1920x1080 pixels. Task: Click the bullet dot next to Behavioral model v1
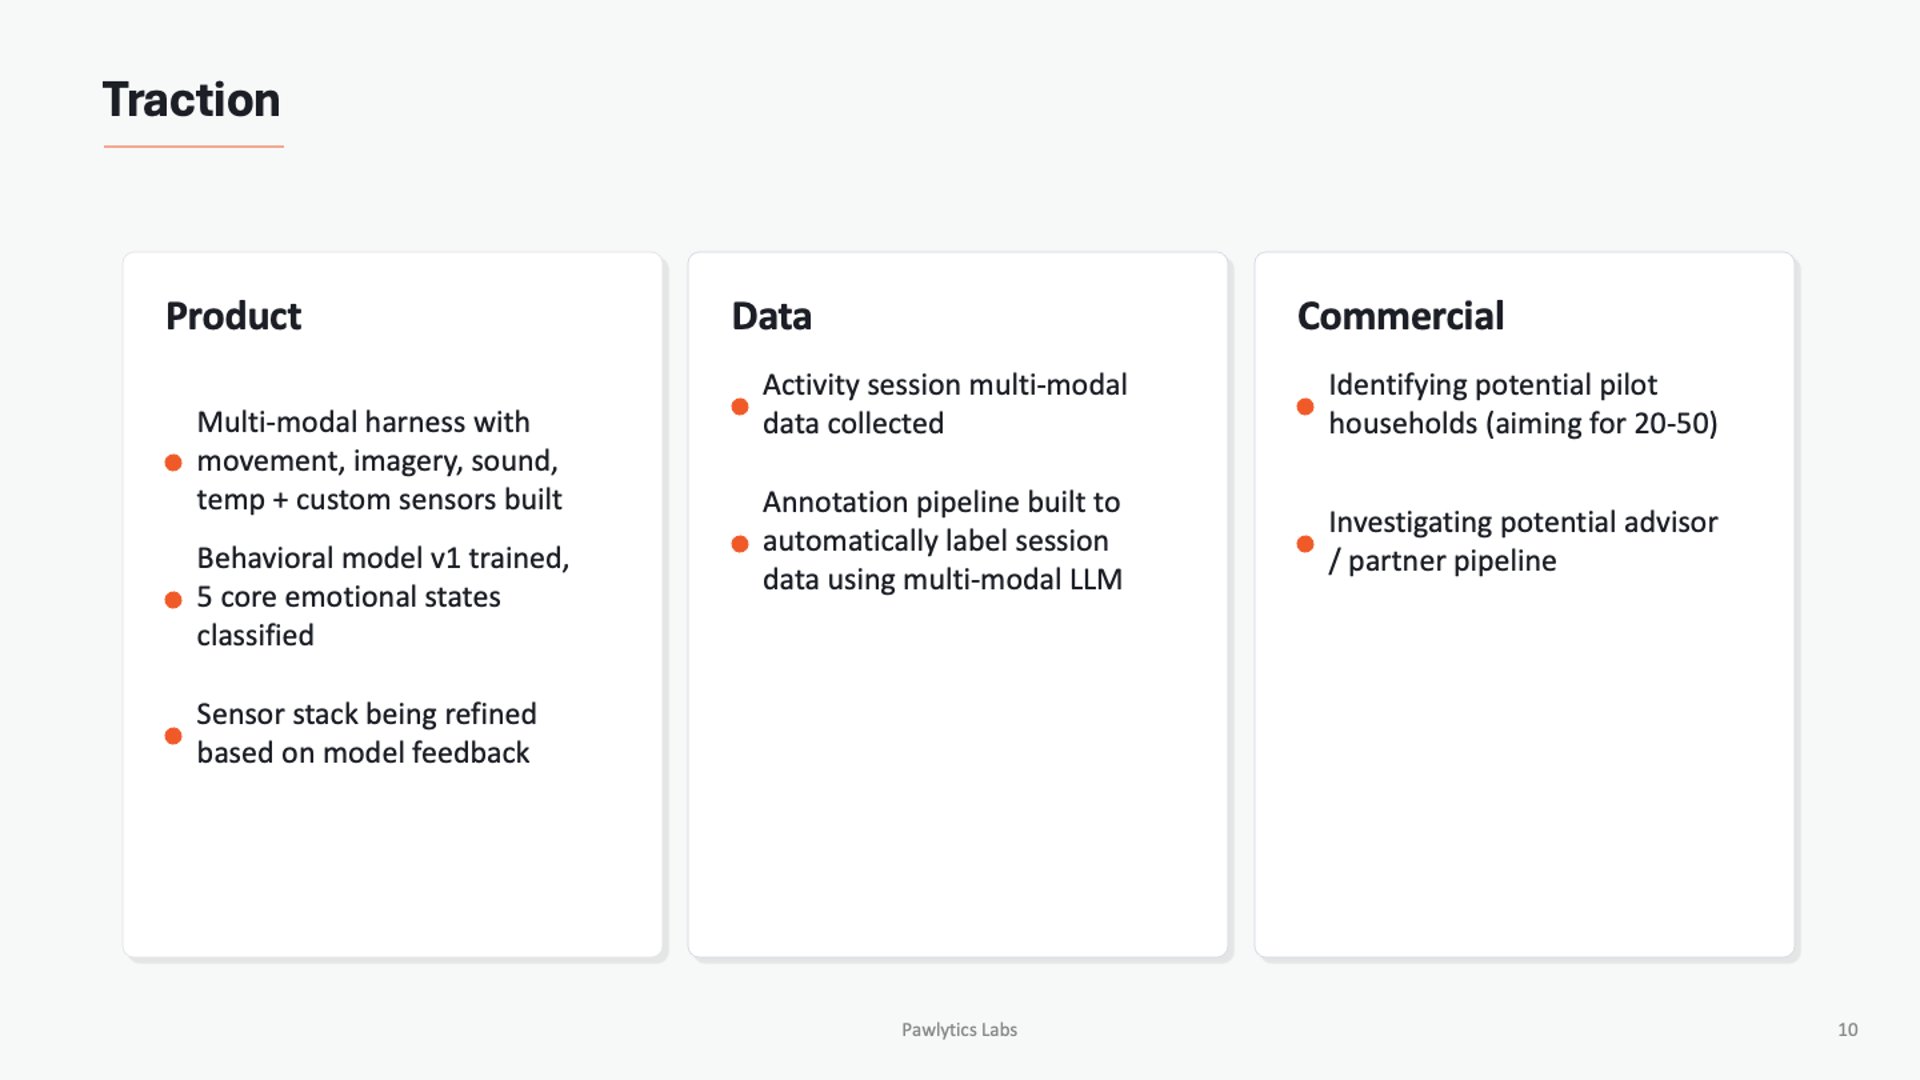point(173,600)
